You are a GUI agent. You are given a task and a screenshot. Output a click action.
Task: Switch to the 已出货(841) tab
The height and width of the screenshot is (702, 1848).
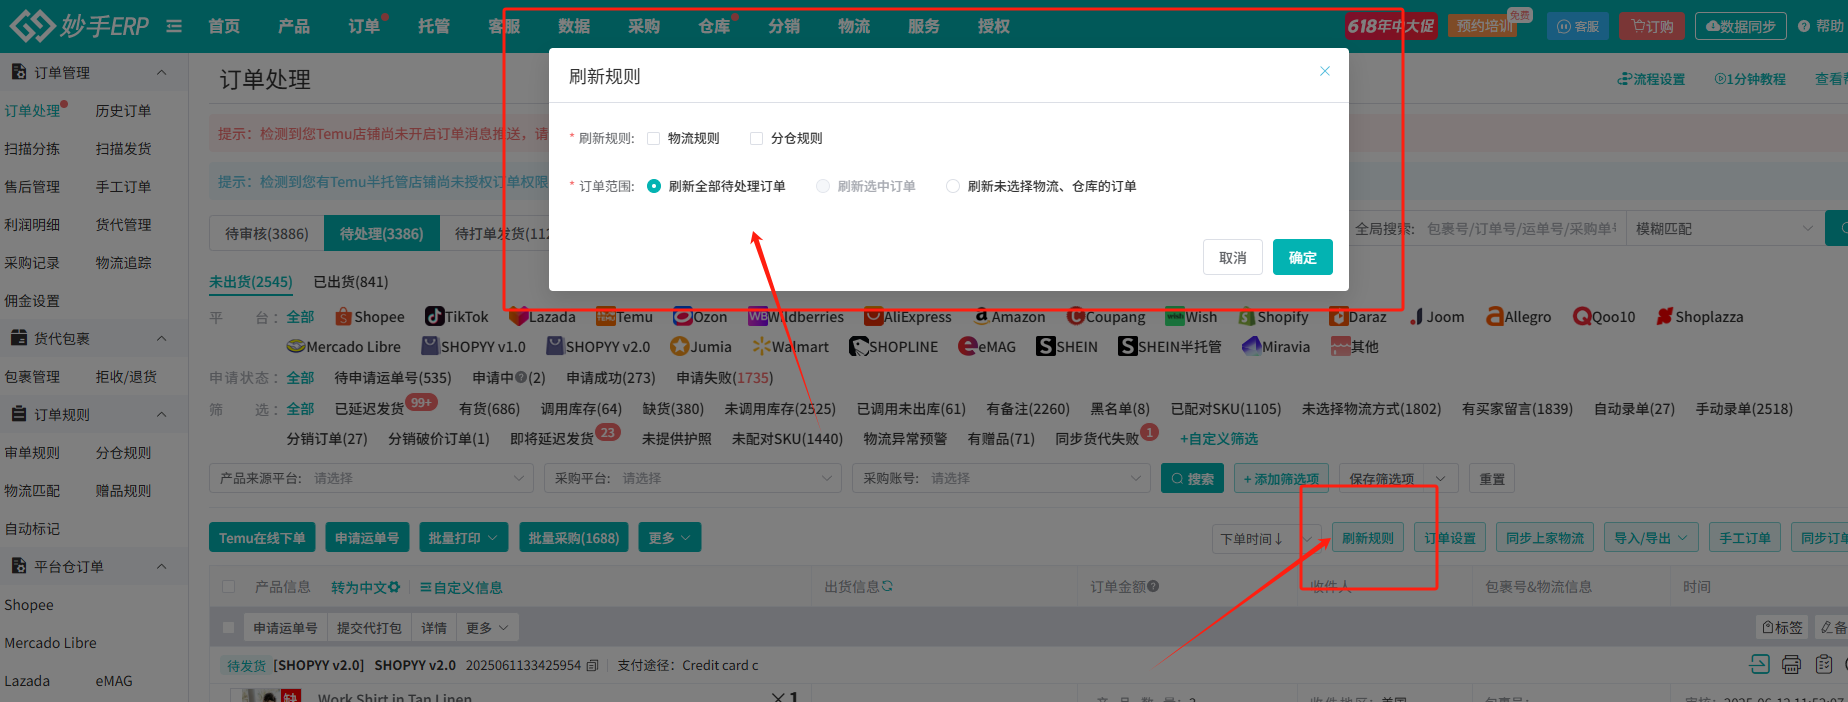(351, 282)
